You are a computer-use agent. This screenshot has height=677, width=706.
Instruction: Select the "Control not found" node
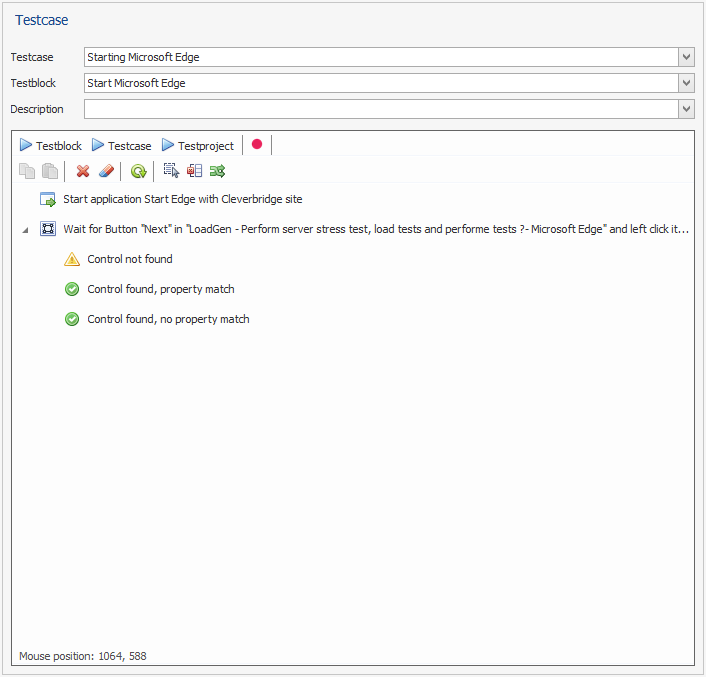tap(129, 259)
